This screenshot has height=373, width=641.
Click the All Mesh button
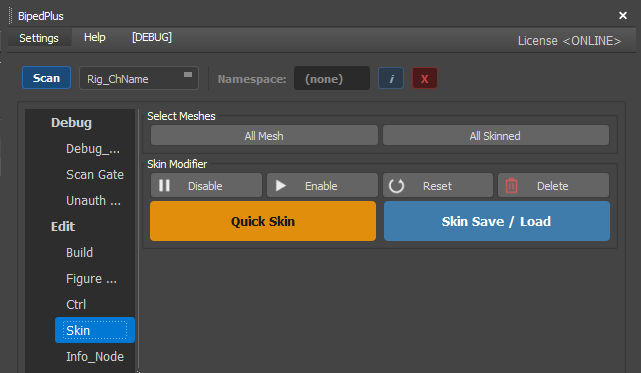click(264, 135)
